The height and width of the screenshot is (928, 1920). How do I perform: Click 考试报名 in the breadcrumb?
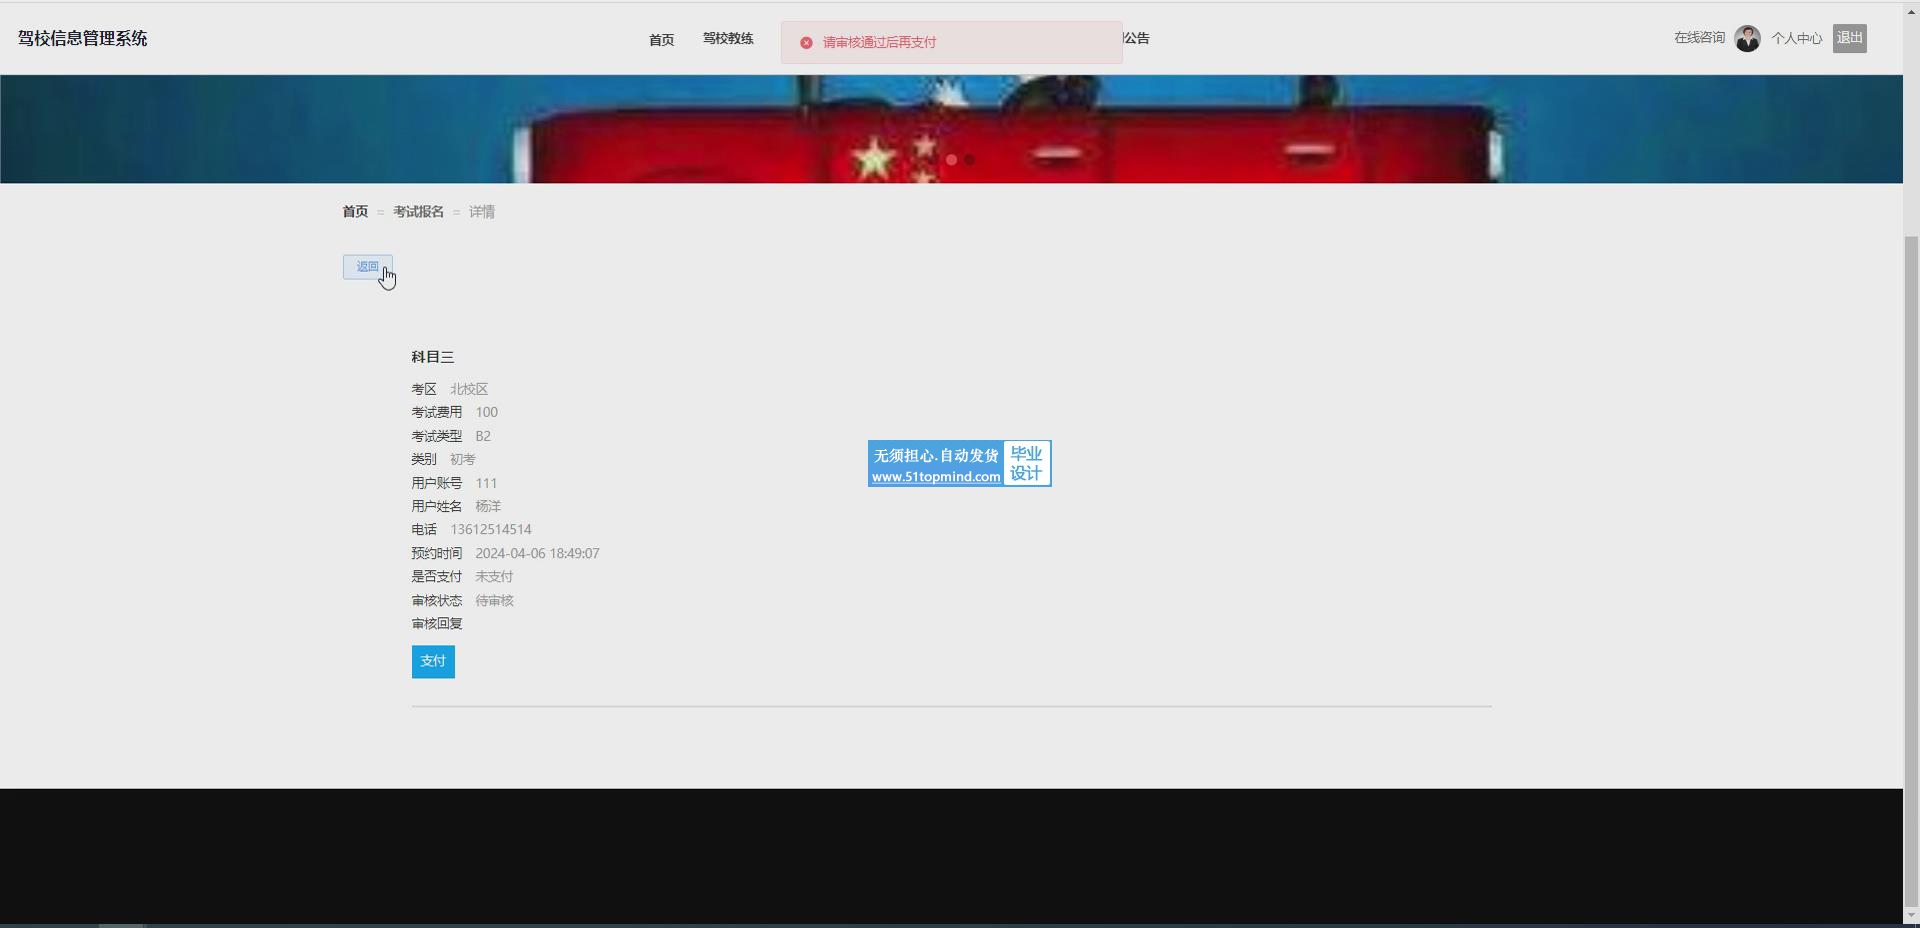(418, 212)
